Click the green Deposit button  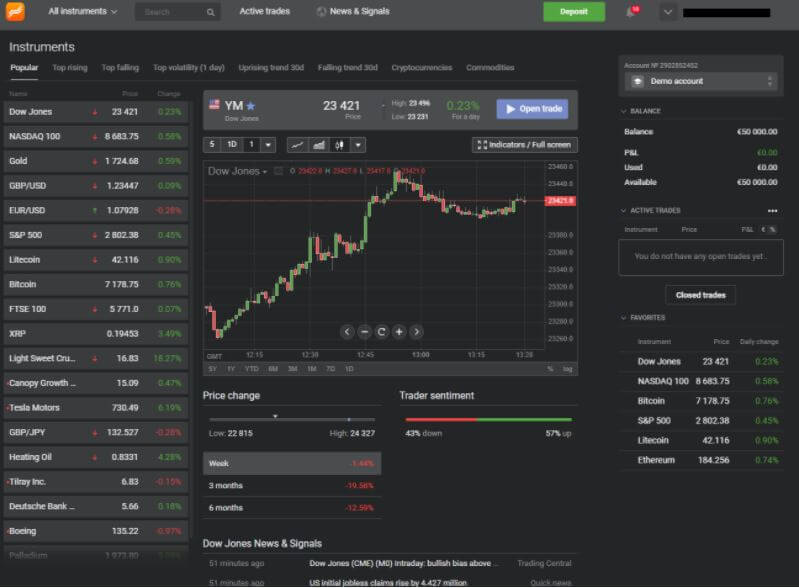click(574, 12)
